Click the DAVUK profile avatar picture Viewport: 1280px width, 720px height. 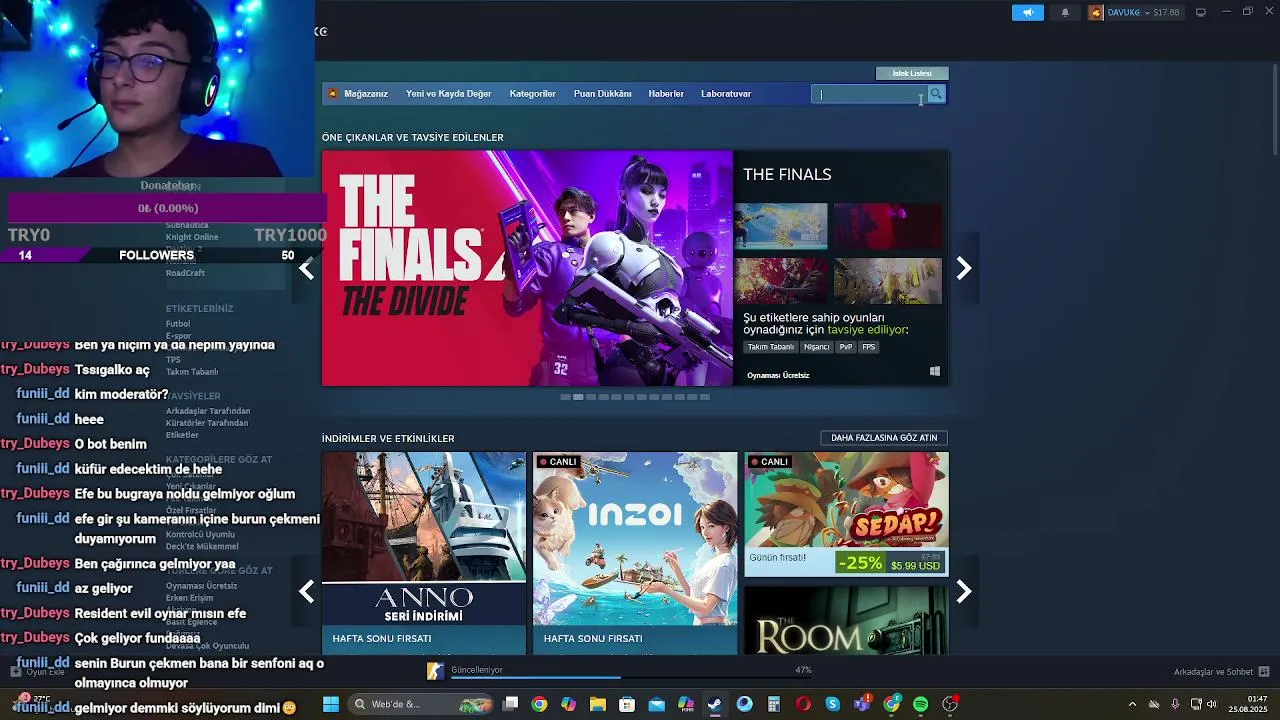1096,12
